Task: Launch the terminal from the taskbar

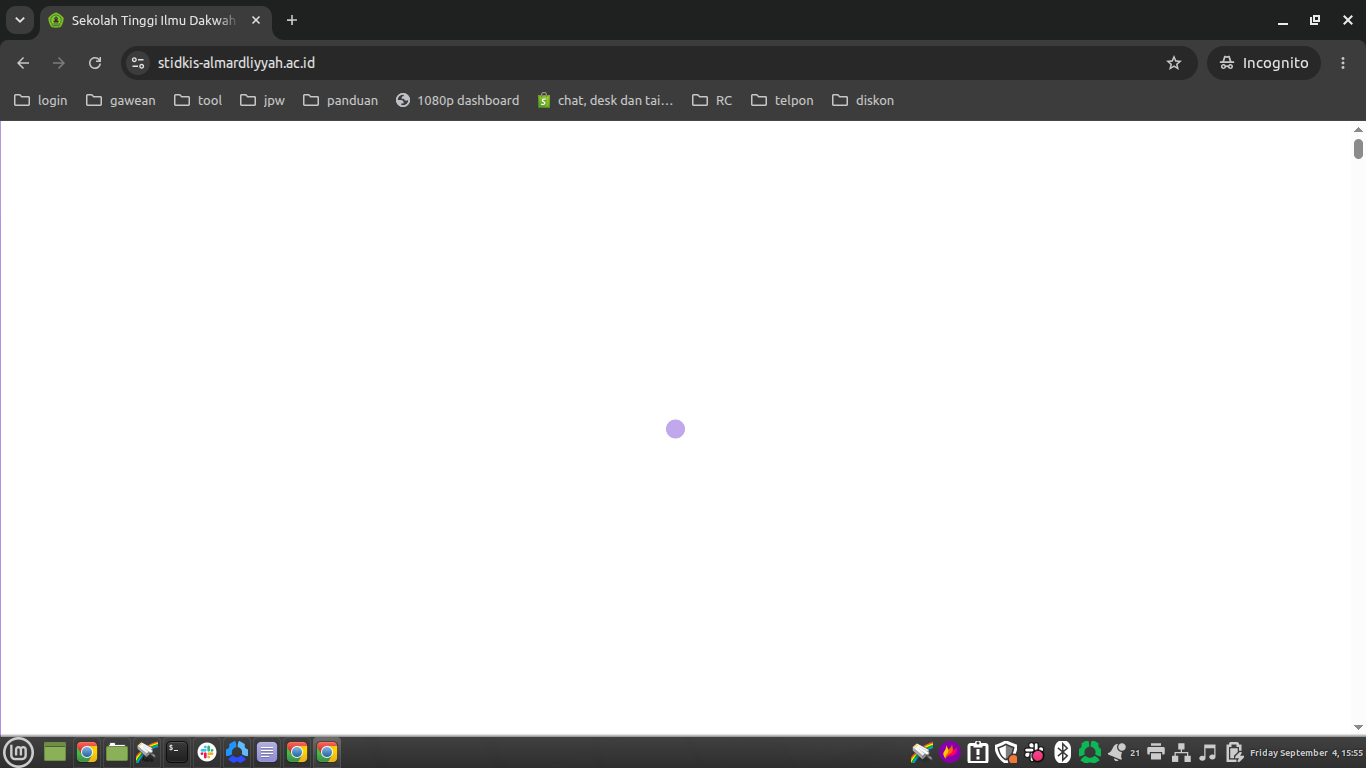Action: pos(177,752)
